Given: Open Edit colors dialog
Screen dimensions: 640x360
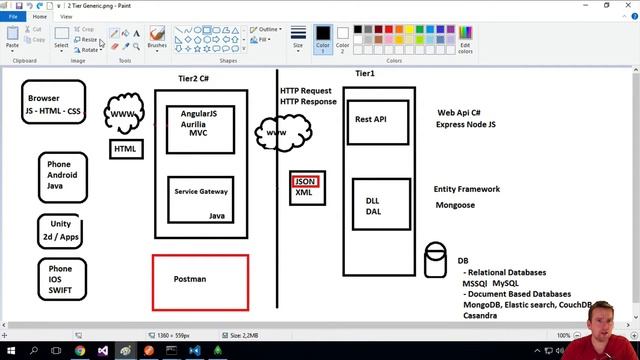Looking at the screenshot, I should pos(465,40).
